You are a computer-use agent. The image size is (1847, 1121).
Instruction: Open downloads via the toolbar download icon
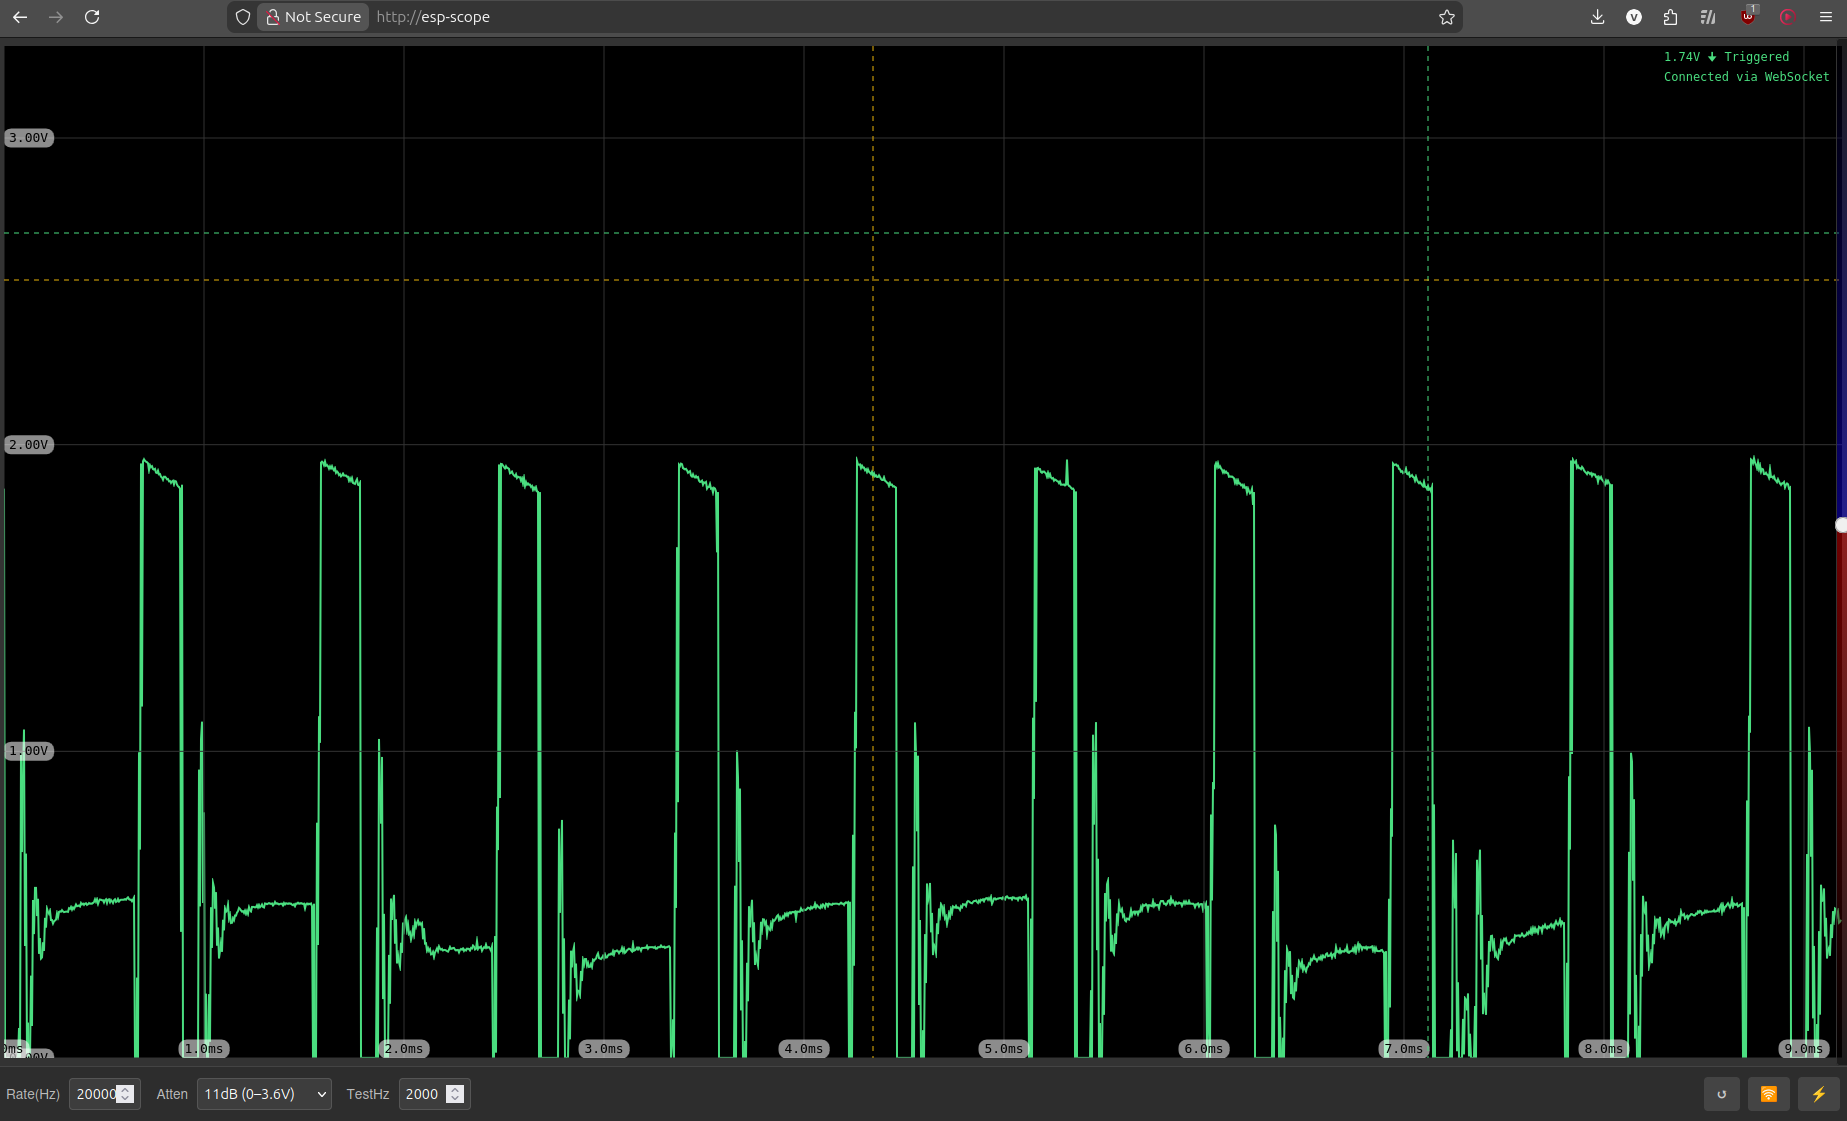[1597, 17]
